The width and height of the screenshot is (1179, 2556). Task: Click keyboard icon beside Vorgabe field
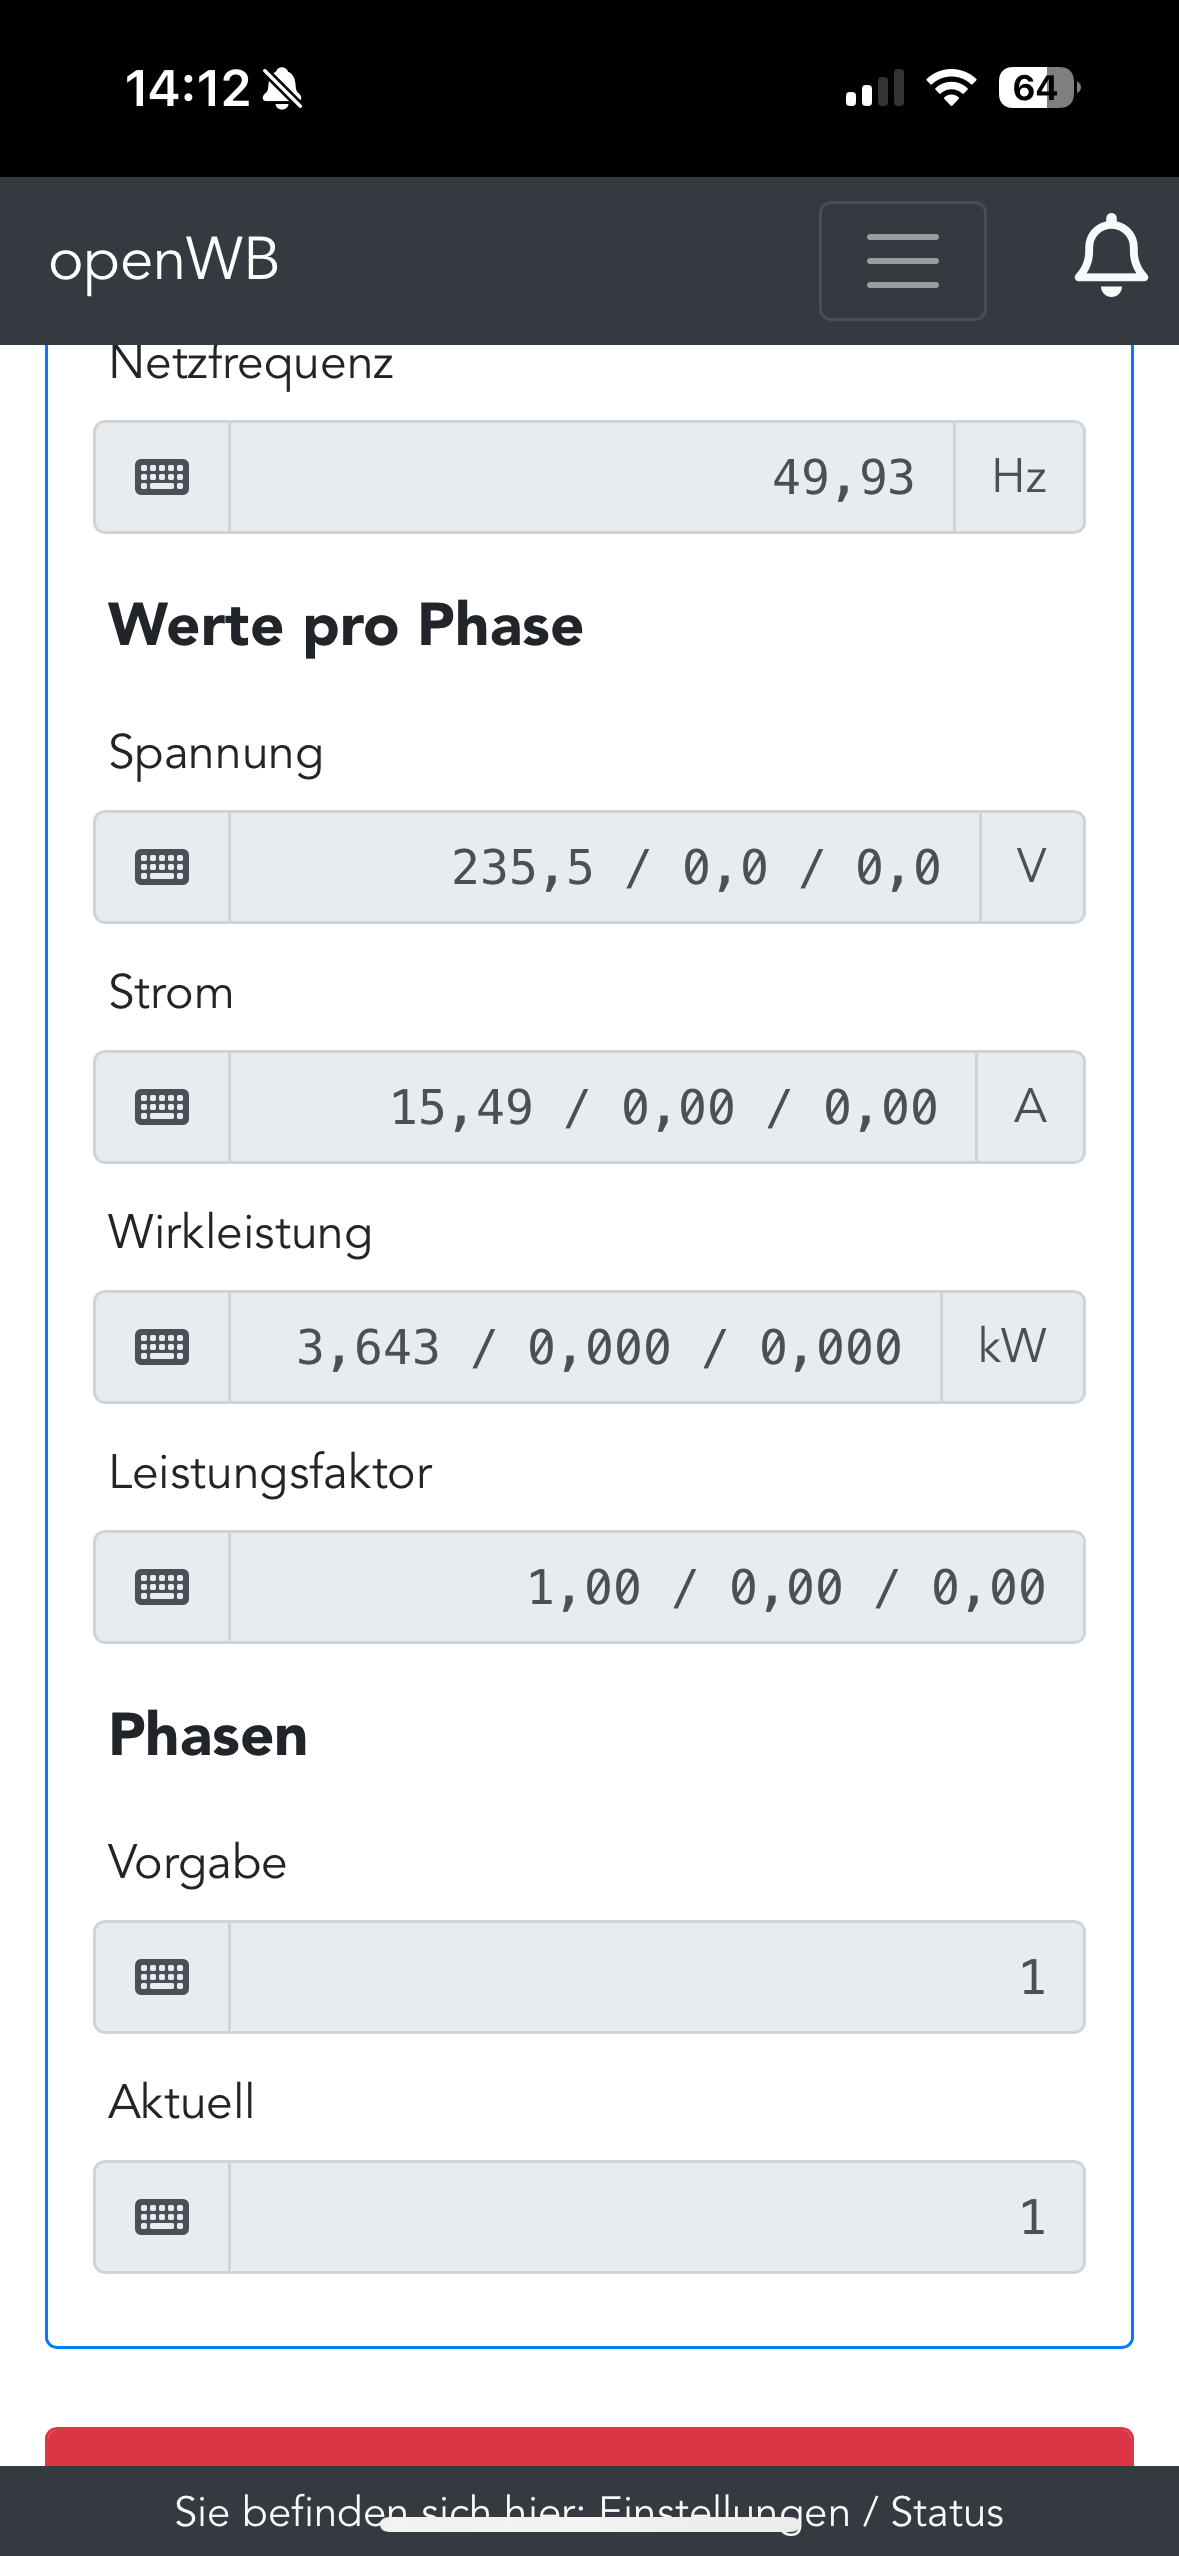coord(162,1977)
